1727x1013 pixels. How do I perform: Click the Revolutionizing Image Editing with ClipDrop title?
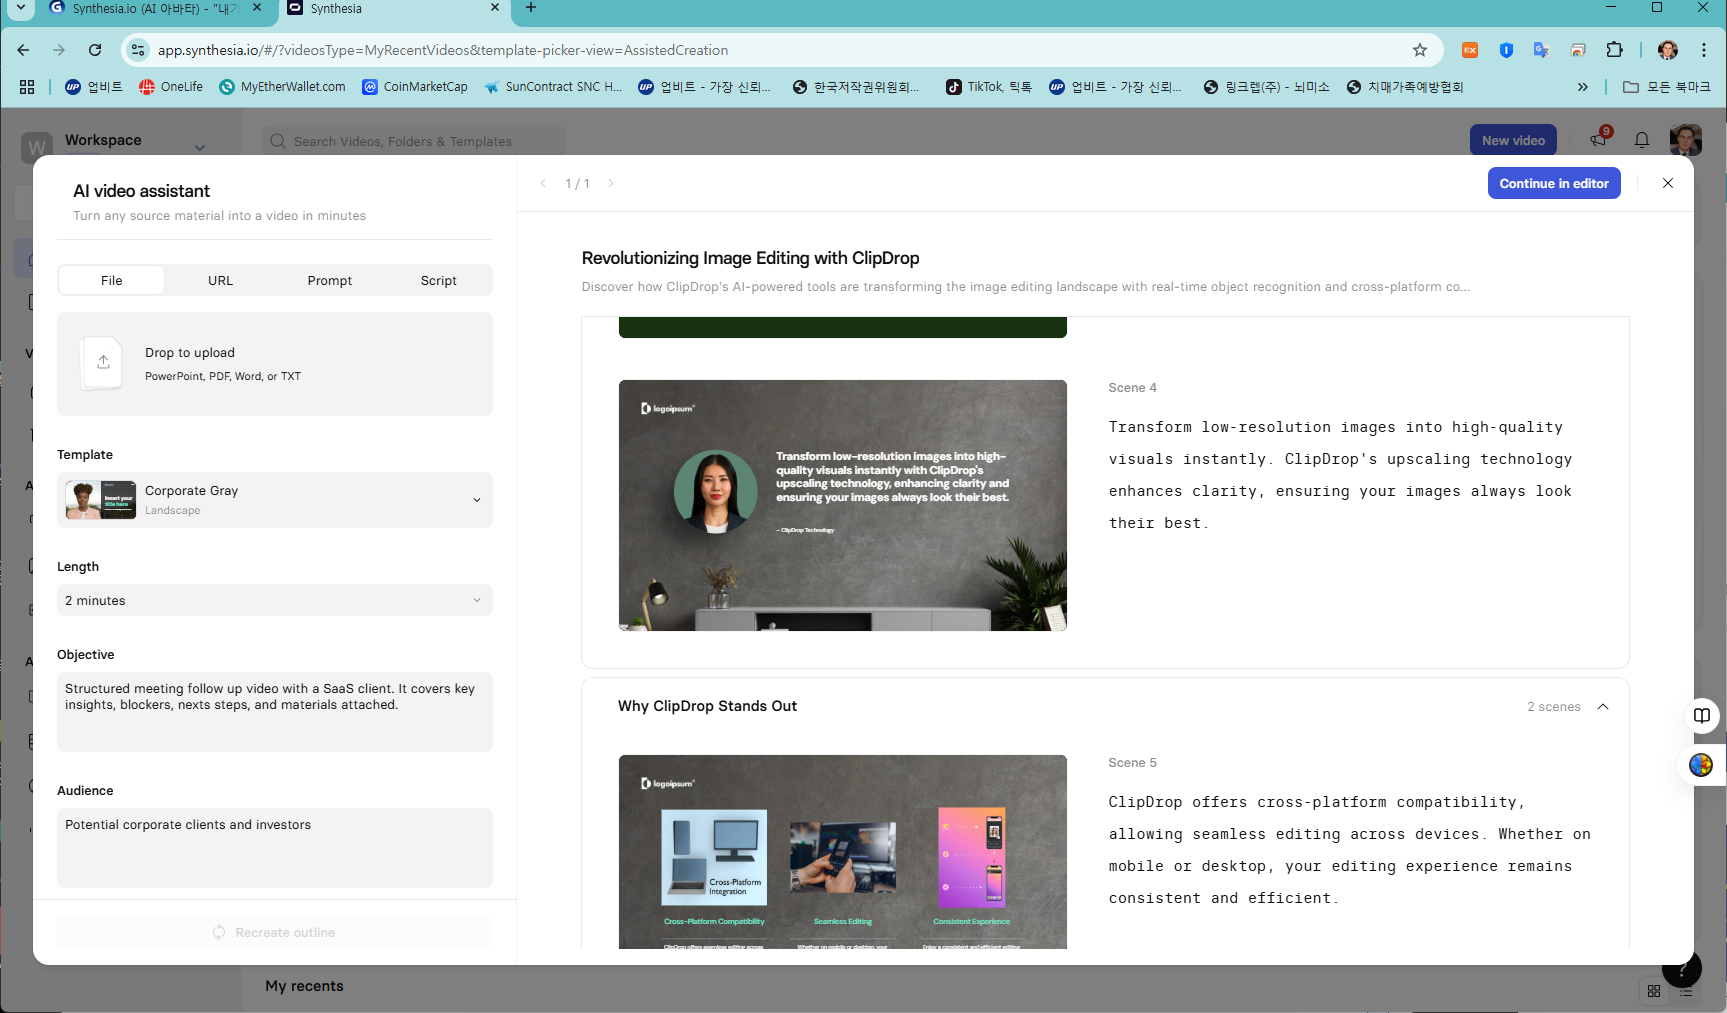(750, 258)
